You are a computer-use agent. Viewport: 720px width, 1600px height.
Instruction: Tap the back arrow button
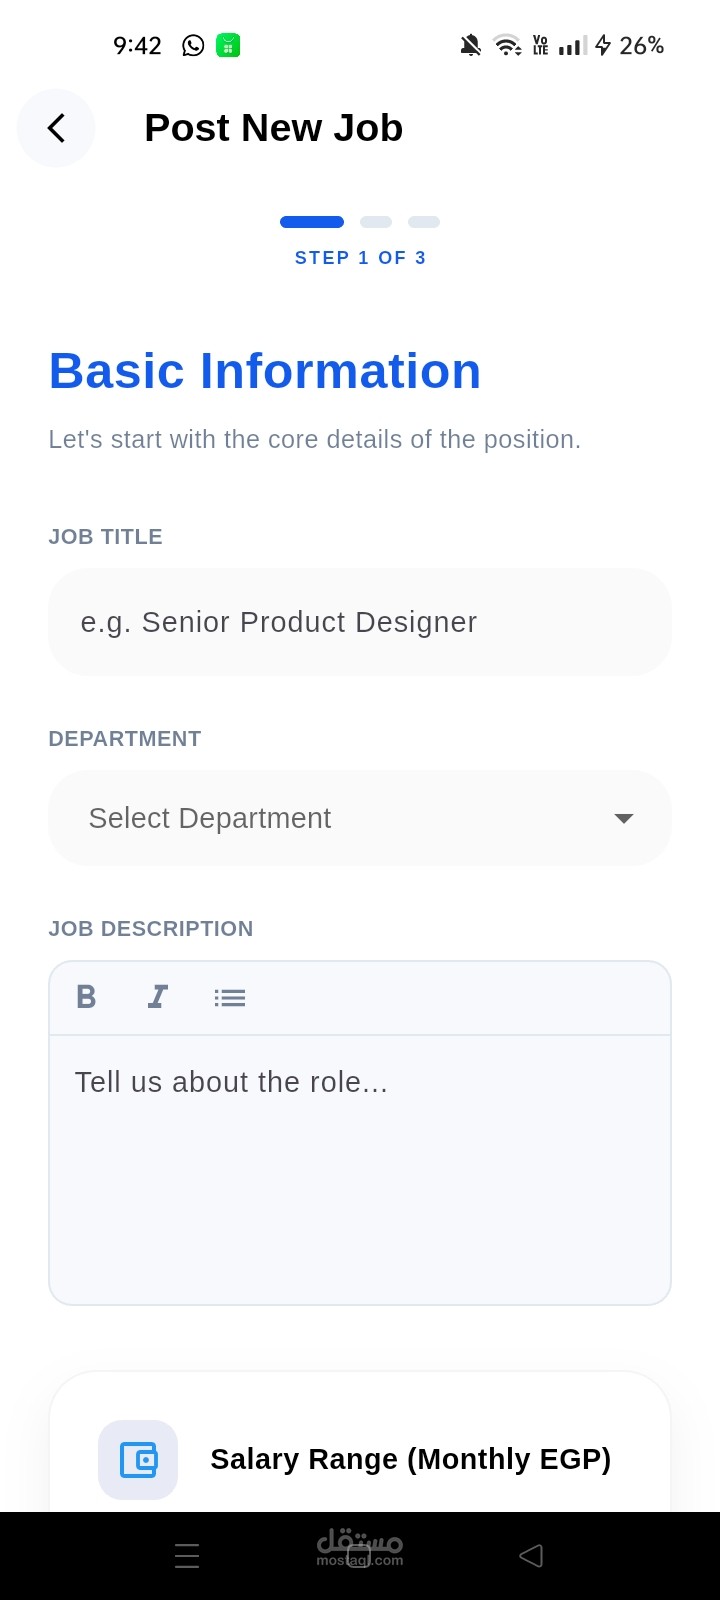click(x=56, y=128)
